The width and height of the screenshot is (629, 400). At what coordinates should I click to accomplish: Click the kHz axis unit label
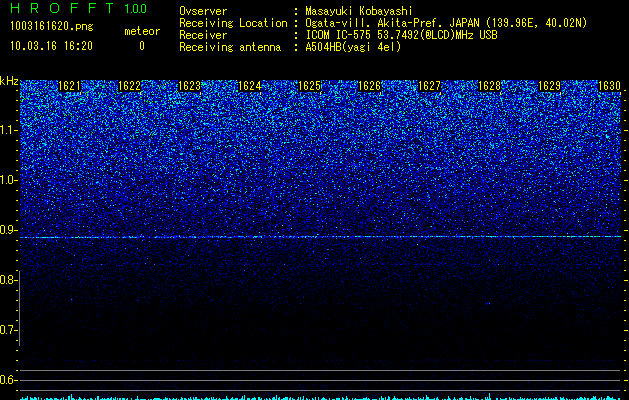pos(9,81)
